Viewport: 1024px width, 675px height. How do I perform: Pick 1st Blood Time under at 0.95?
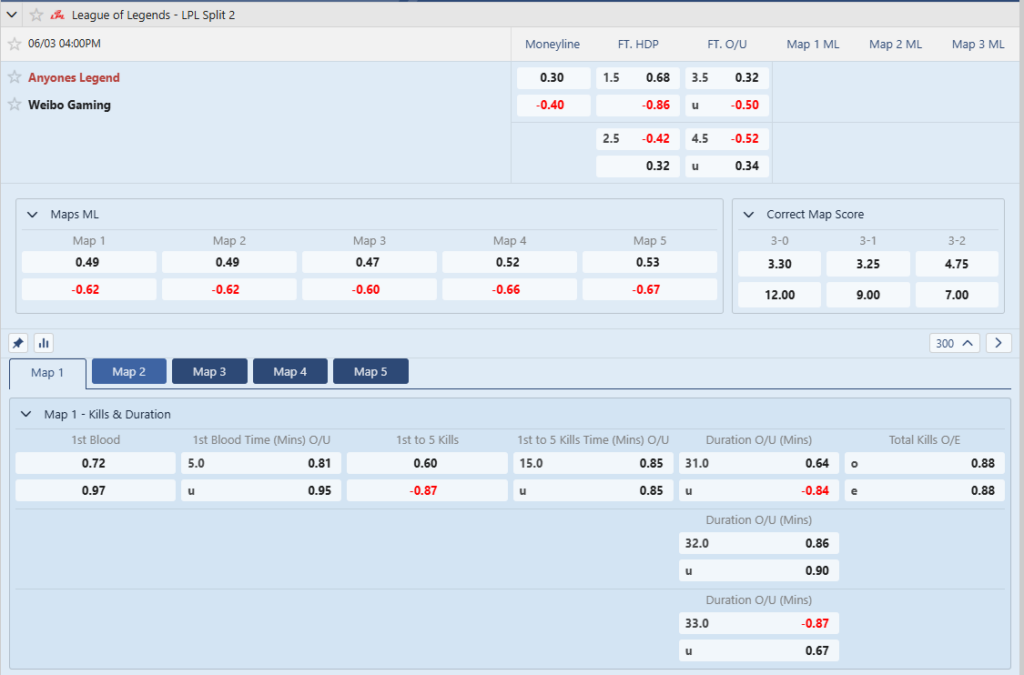click(x=261, y=491)
